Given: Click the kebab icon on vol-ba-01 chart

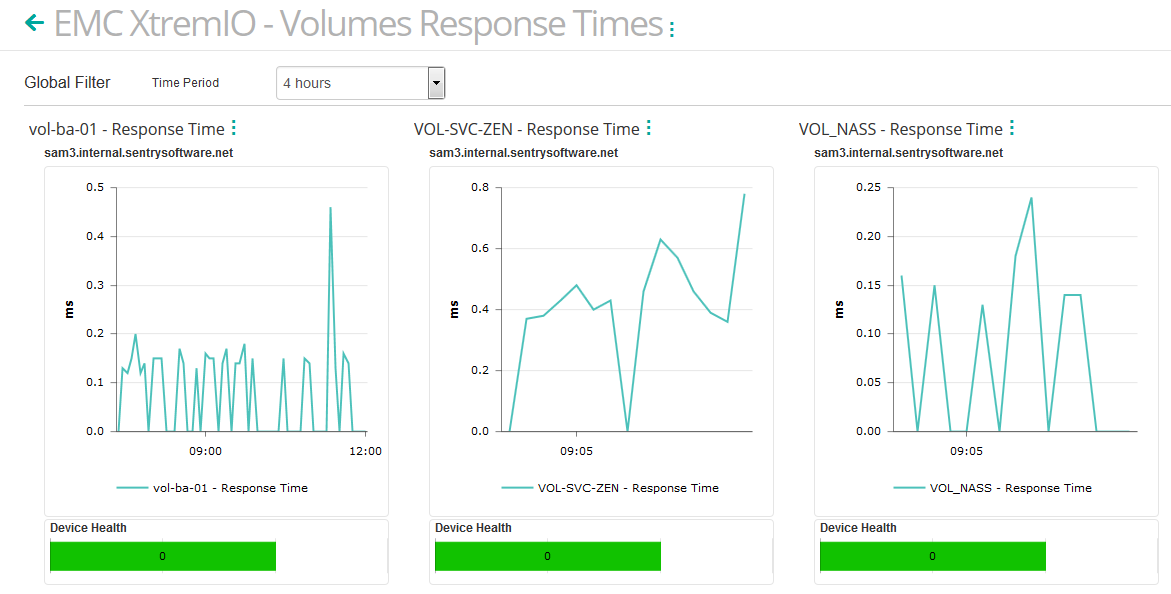Looking at the screenshot, I should click(232, 127).
